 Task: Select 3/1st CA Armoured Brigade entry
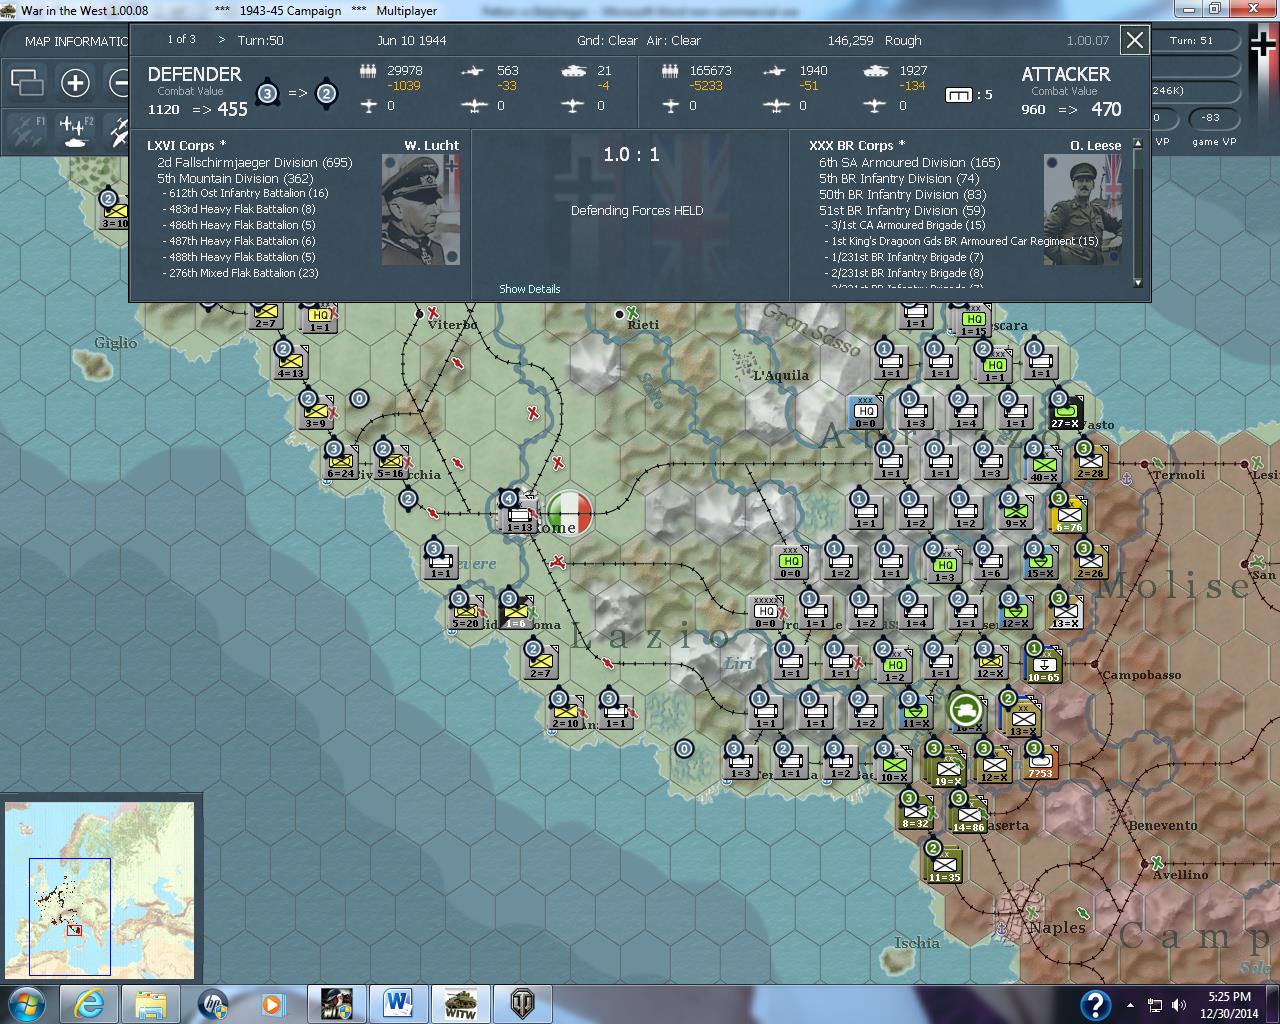tap(907, 225)
